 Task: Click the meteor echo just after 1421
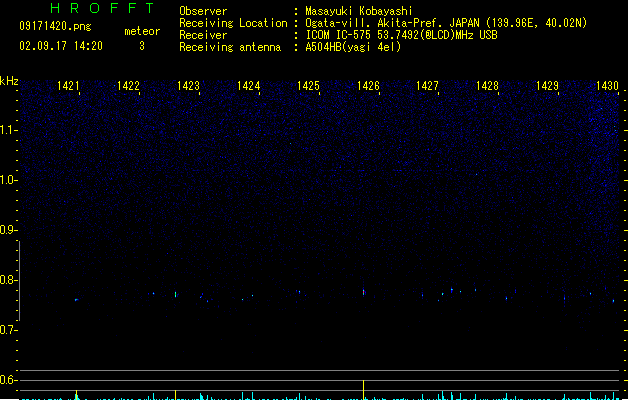click(76, 300)
